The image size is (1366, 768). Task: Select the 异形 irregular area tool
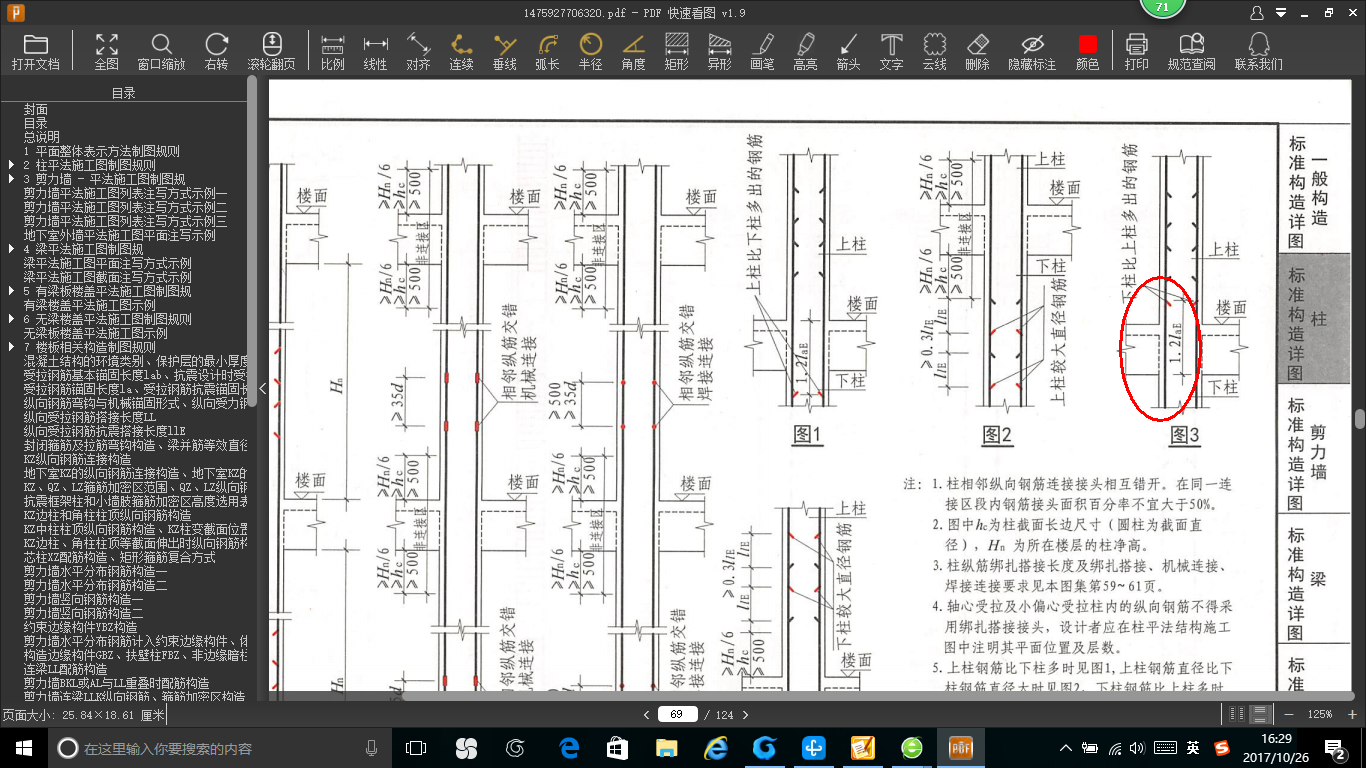click(719, 51)
